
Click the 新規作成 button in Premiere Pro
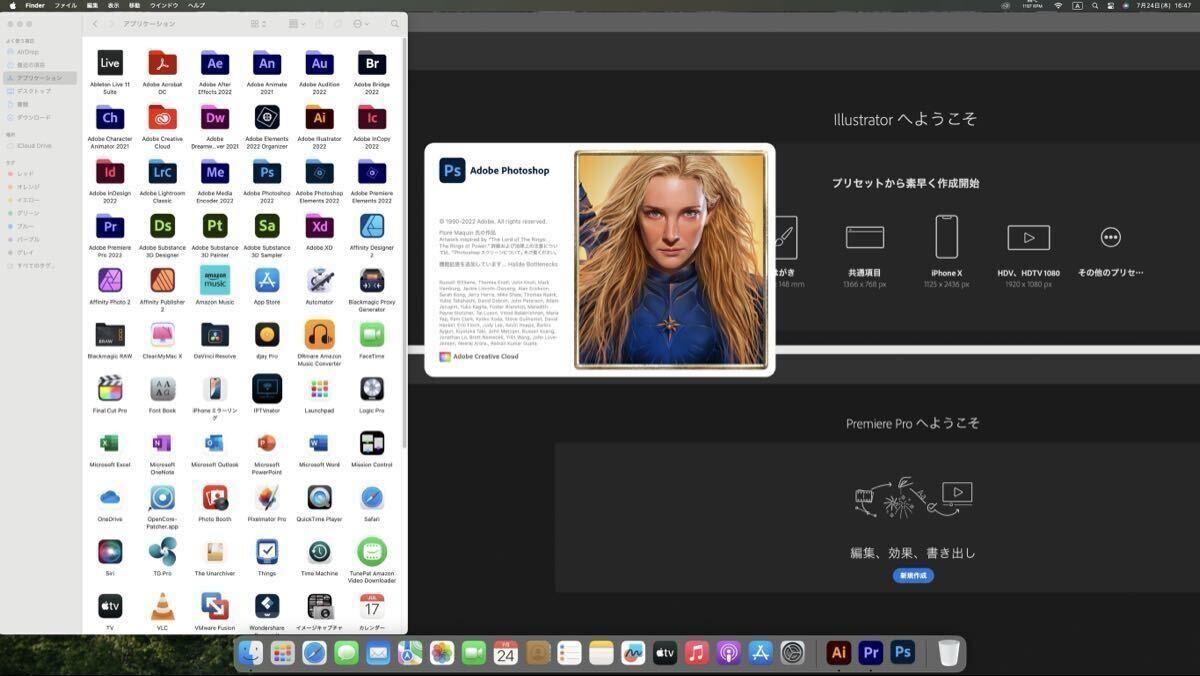(913, 576)
